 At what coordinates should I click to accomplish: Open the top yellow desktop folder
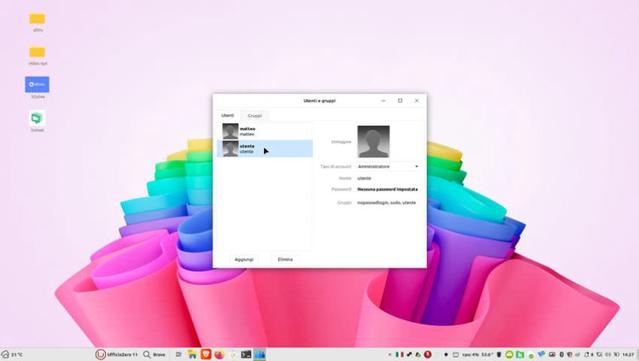click(37, 19)
